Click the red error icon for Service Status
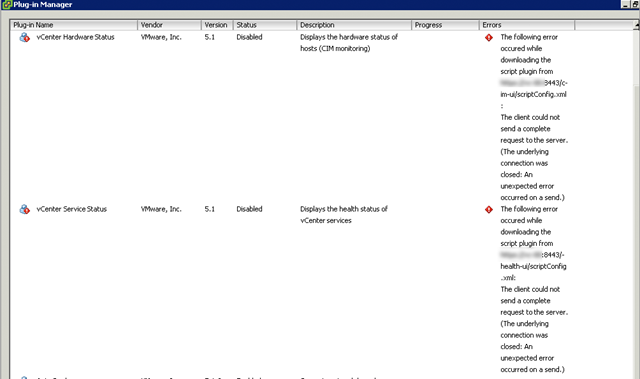640x379 pixels. coord(489,209)
